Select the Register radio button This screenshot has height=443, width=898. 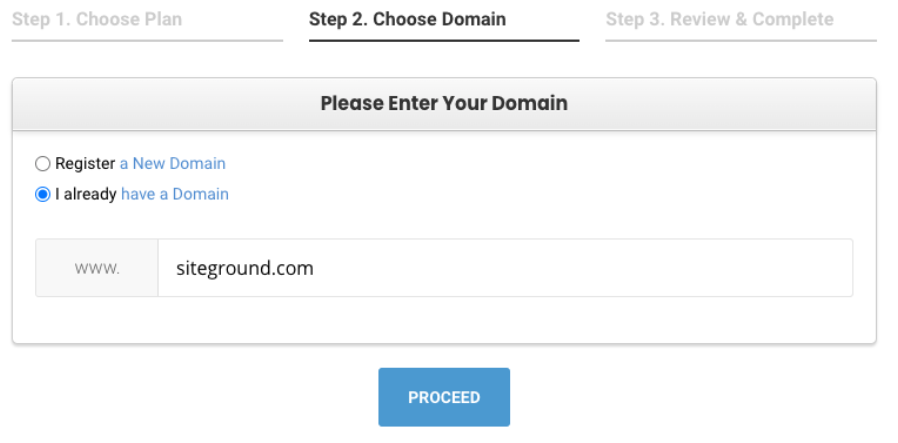(42, 164)
